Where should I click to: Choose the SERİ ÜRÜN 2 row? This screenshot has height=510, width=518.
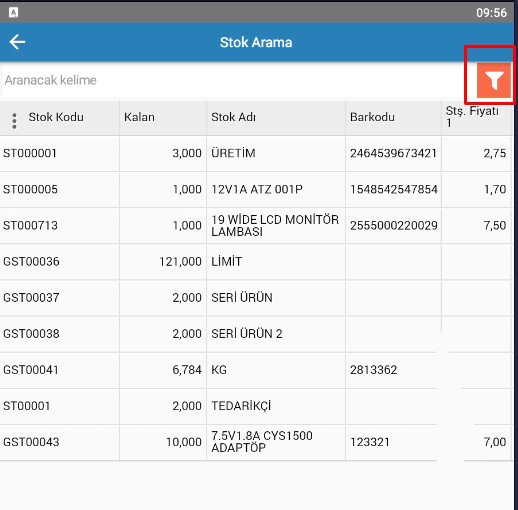coord(256,334)
